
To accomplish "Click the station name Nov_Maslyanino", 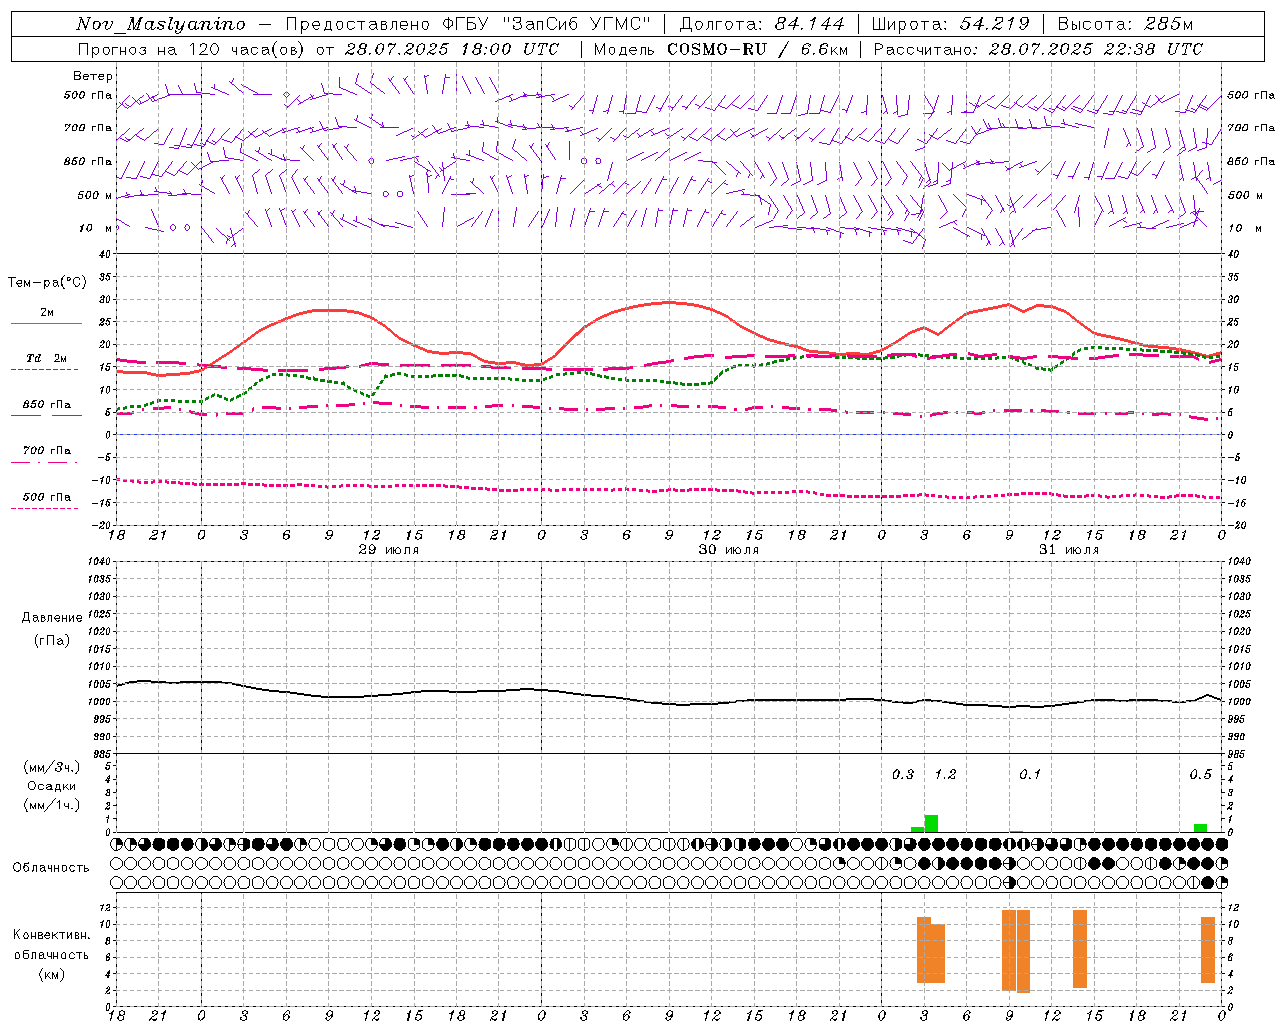I will (161, 24).
